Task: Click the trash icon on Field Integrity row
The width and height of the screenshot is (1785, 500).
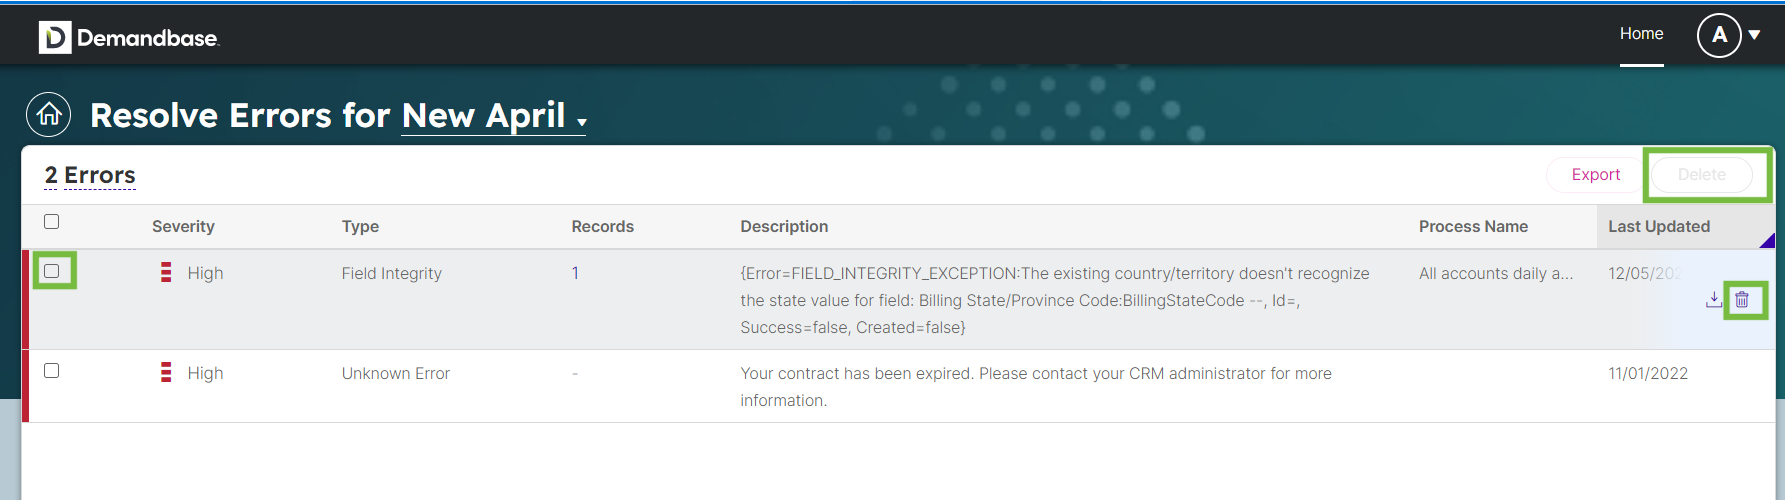Action: (1742, 299)
